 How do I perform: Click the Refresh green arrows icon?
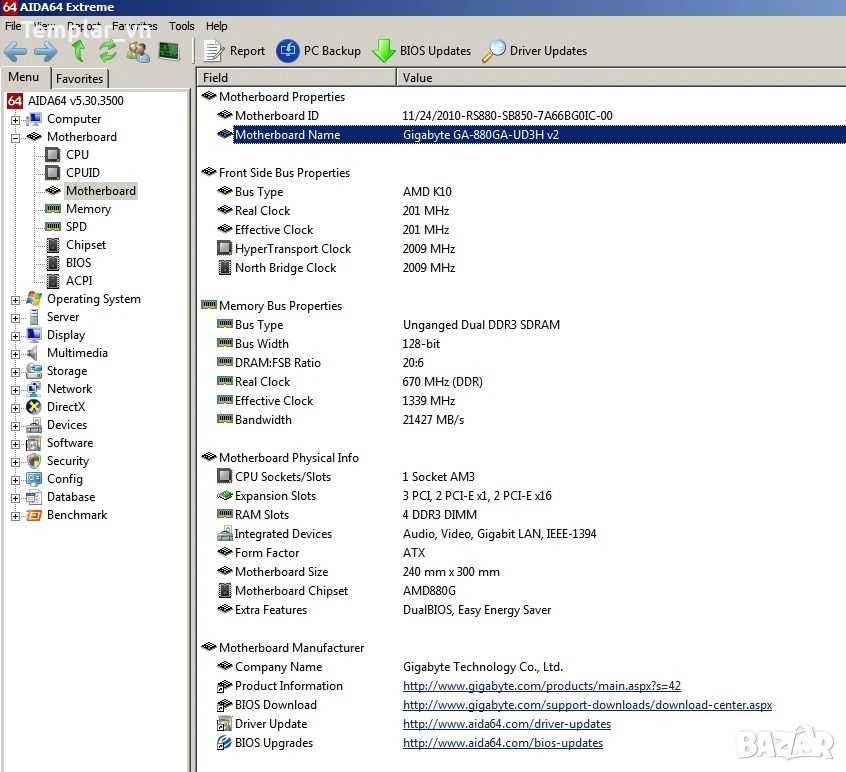tap(108, 51)
